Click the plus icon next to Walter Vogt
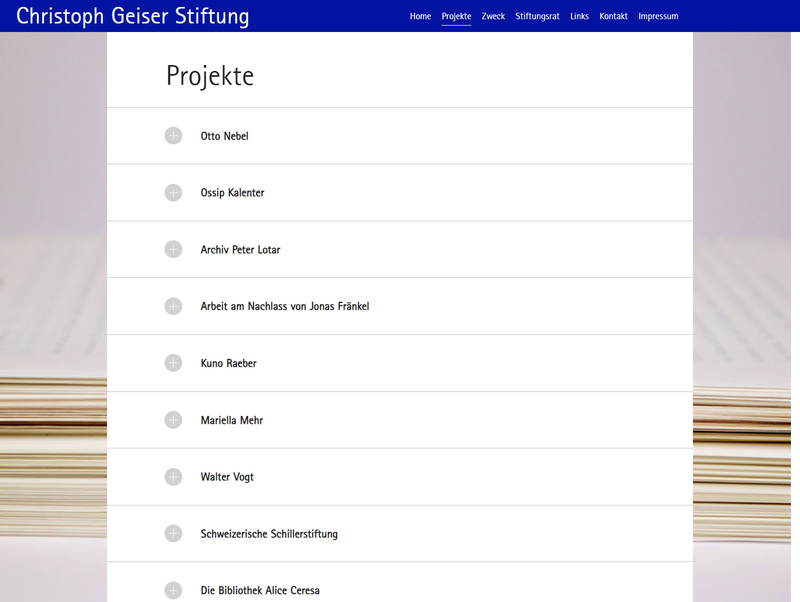This screenshot has width=800, height=602. click(173, 477)
